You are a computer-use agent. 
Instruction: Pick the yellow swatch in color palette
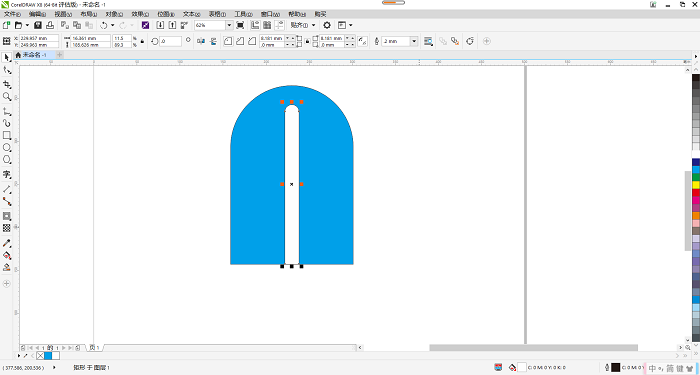click(x=696, y=185)
